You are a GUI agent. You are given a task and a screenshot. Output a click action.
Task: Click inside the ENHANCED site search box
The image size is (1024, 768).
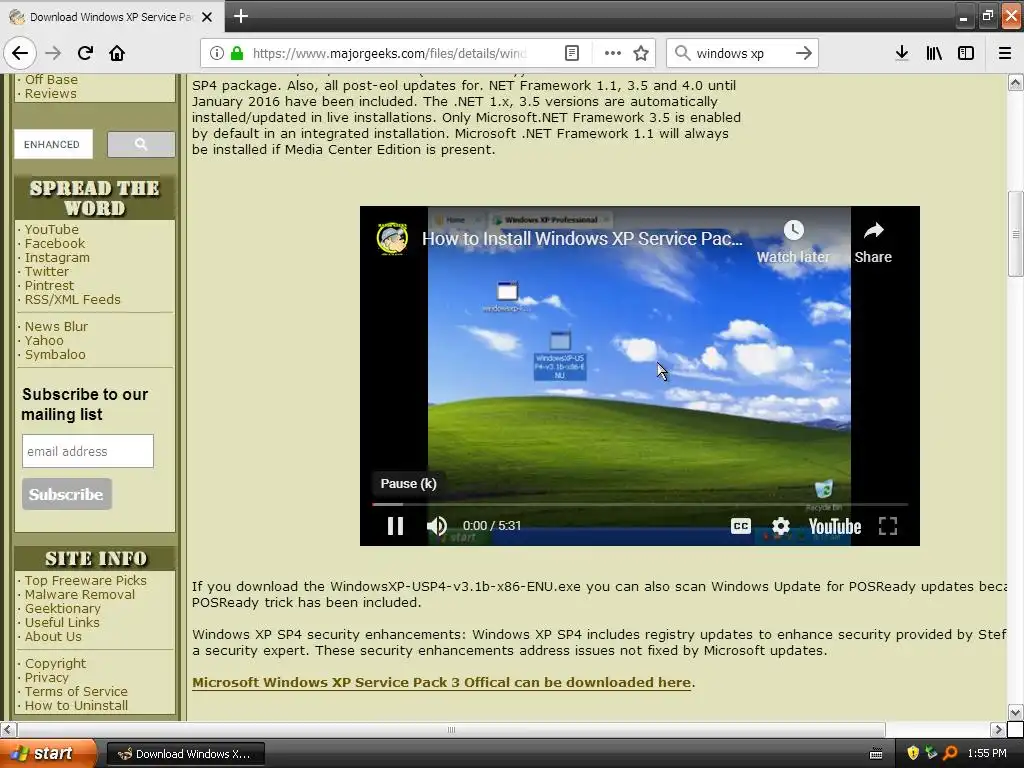(x=54, y=144)
